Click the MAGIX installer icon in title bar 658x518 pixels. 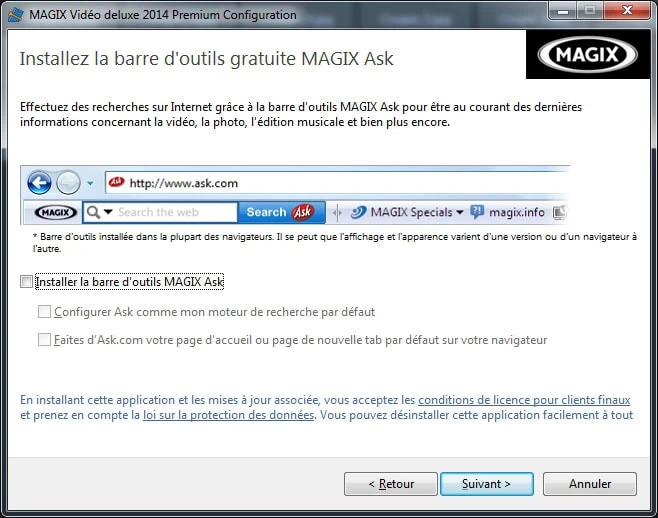click(x=16, y=15)
